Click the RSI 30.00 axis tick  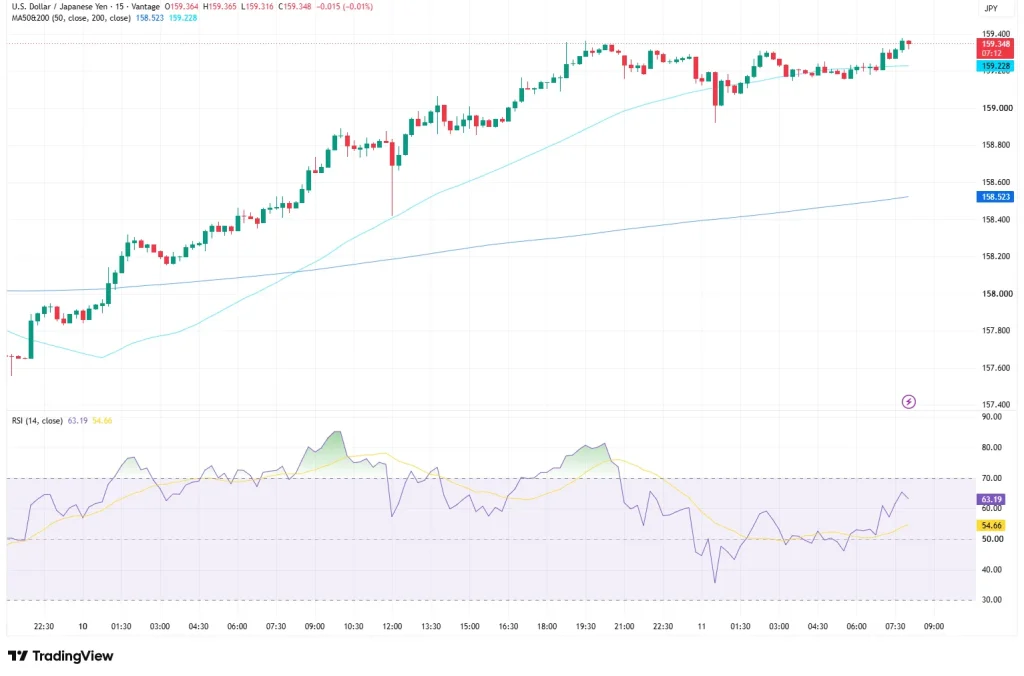tap(992, 600)
